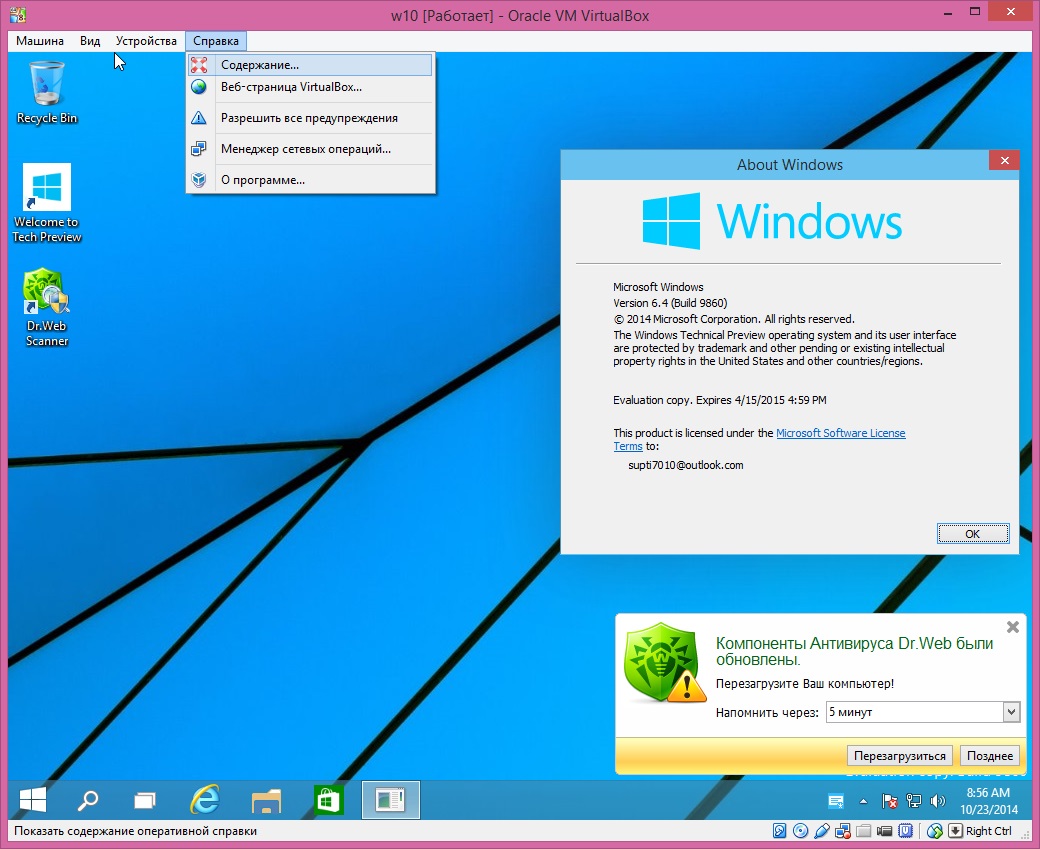Click the mouse integration indicator icon

935,831
